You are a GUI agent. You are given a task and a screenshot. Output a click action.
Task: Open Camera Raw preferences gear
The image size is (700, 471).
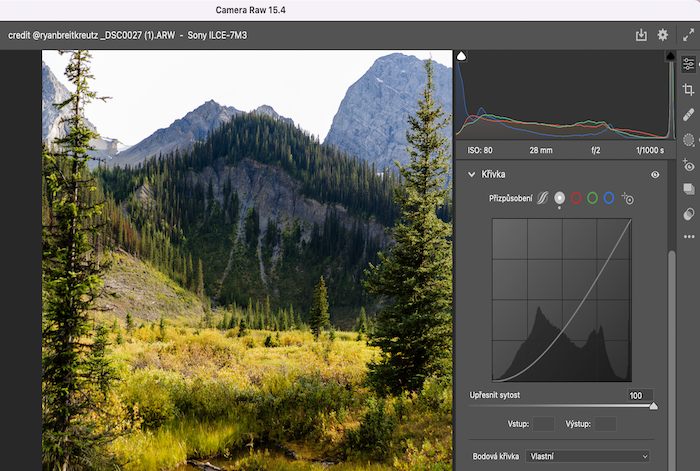pos(663,35)
